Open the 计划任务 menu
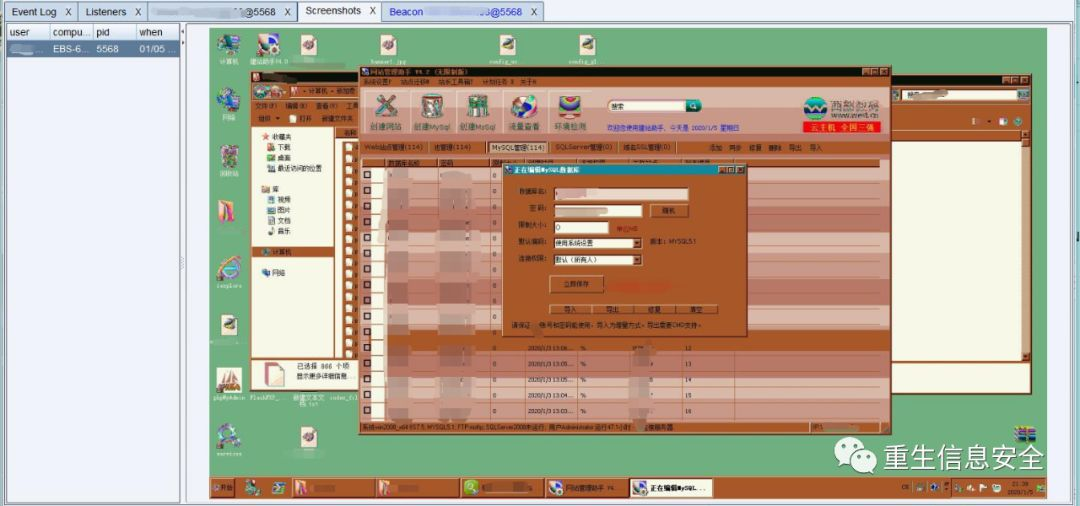 tap(497, 82)
